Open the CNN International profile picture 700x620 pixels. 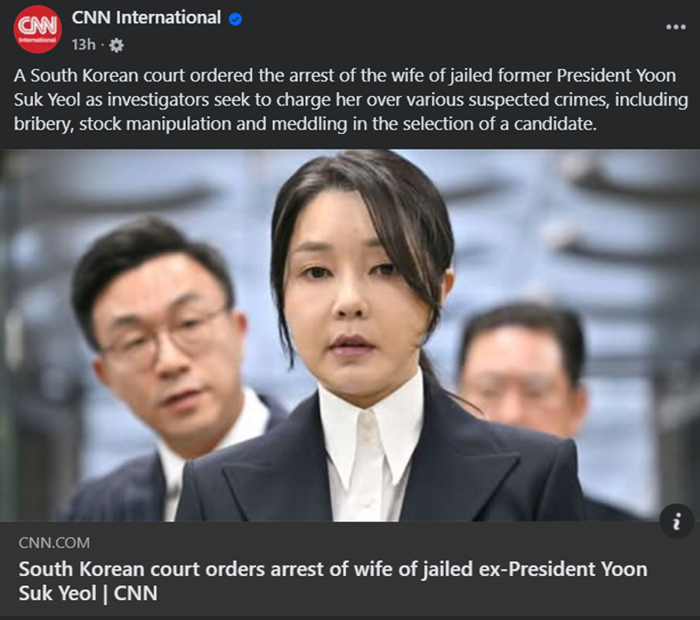pos(38,29)
